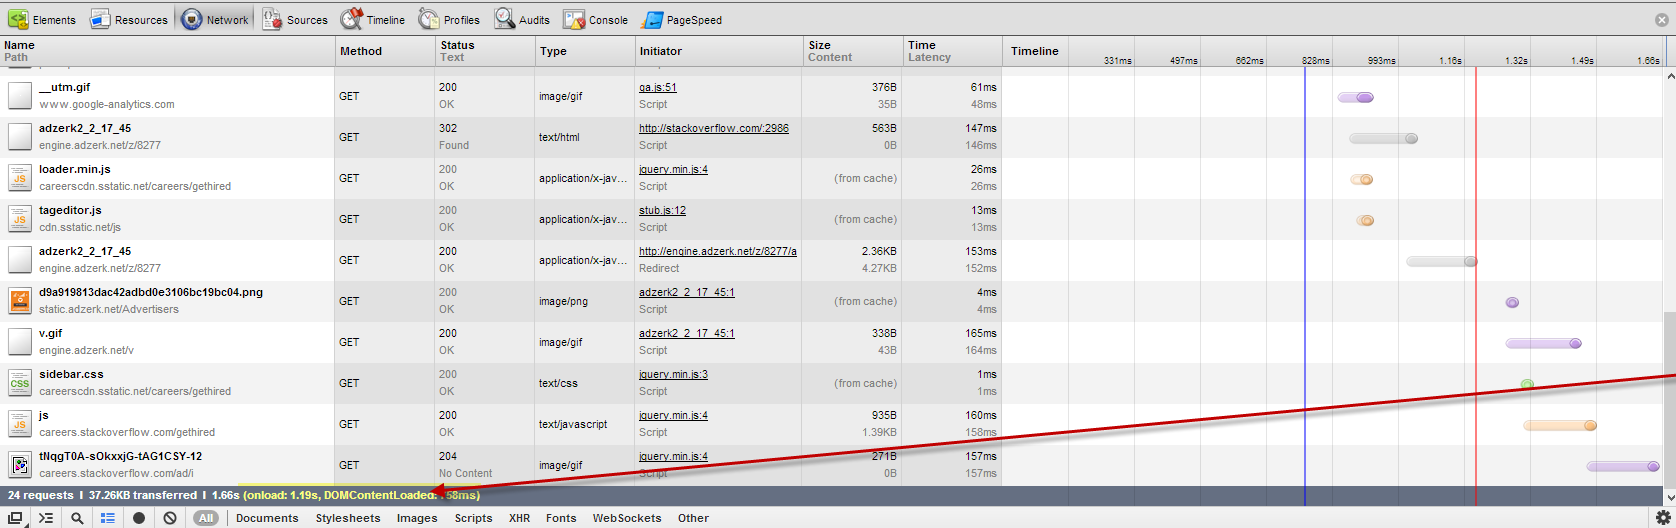Click the v.gif timeline bar
The height and width of the screenshot is (528, 1676).
(x=1544, y=343)
